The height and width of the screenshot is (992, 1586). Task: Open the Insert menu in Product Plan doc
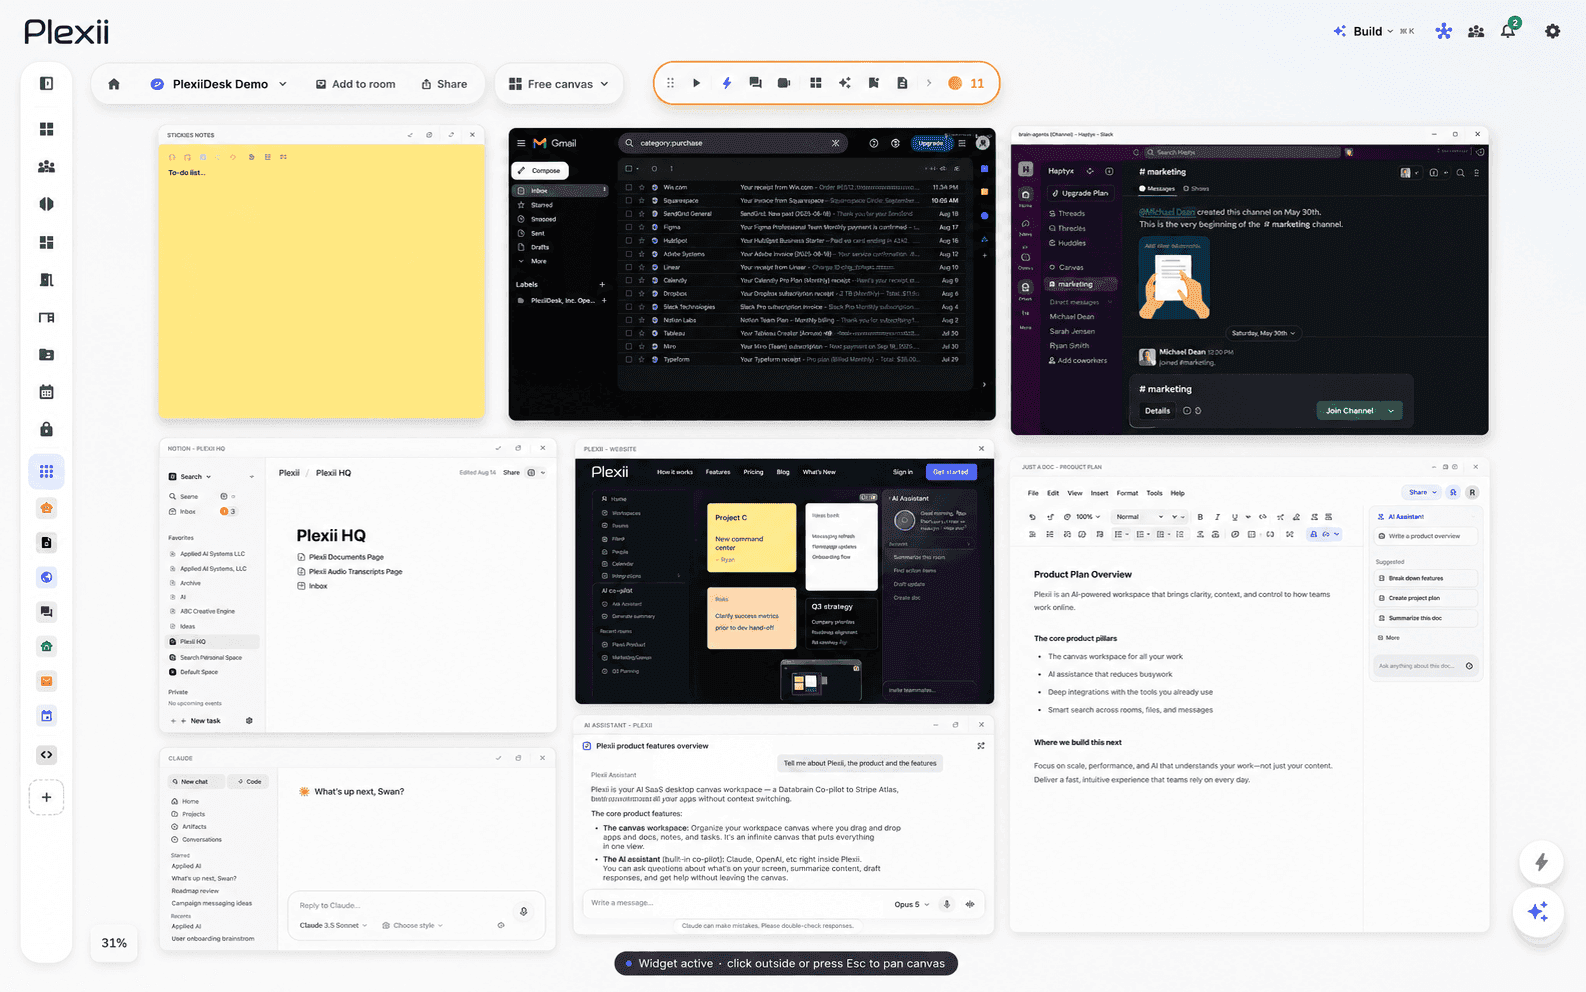pos(1099,493)
